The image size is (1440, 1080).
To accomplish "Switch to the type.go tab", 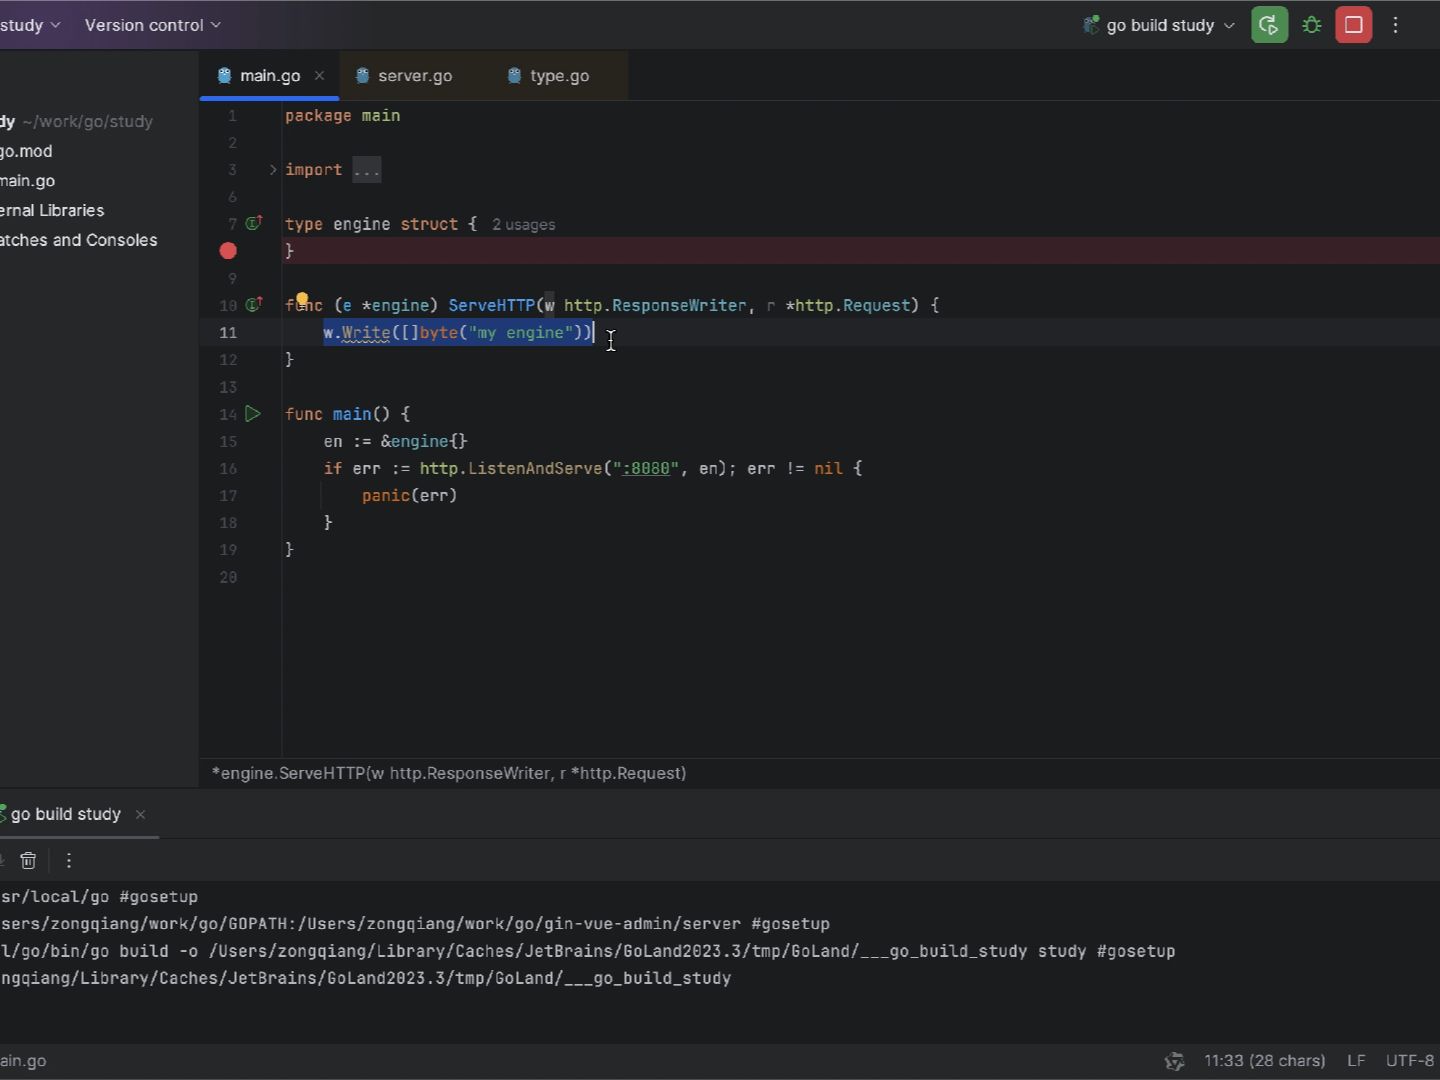I will tap(558, 76).
